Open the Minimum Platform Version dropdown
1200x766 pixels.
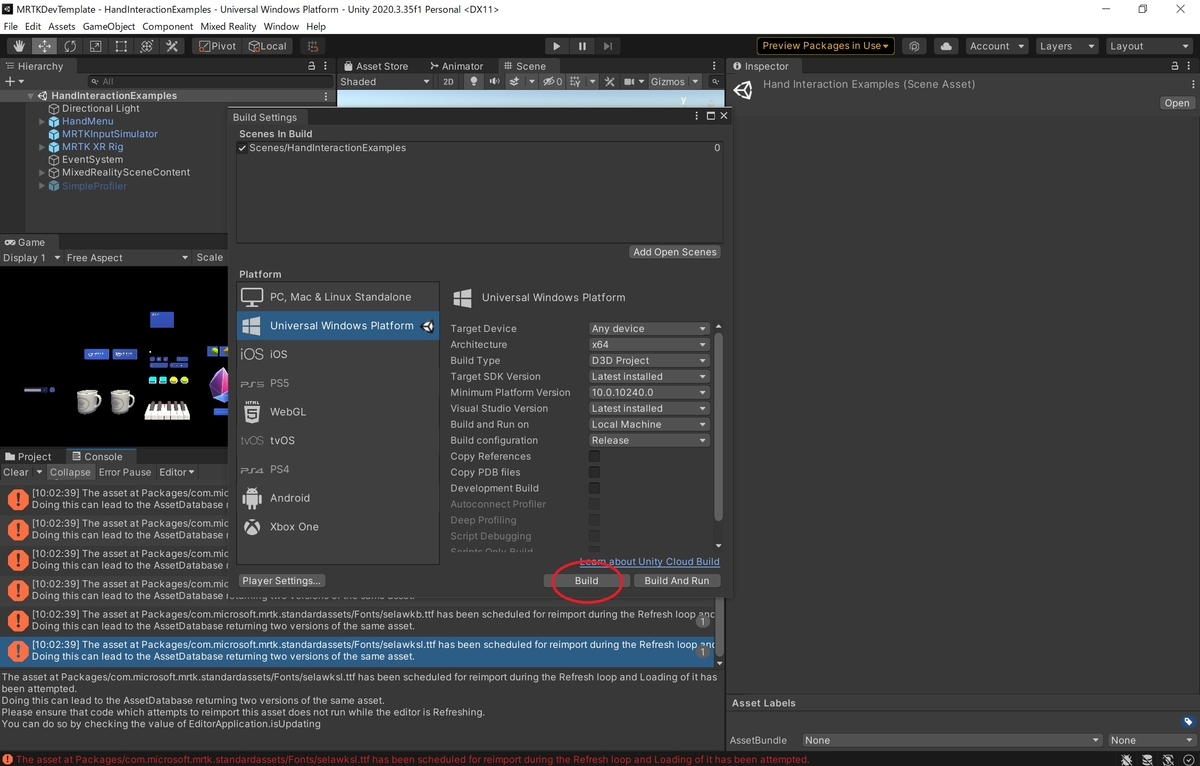(649, 392)
